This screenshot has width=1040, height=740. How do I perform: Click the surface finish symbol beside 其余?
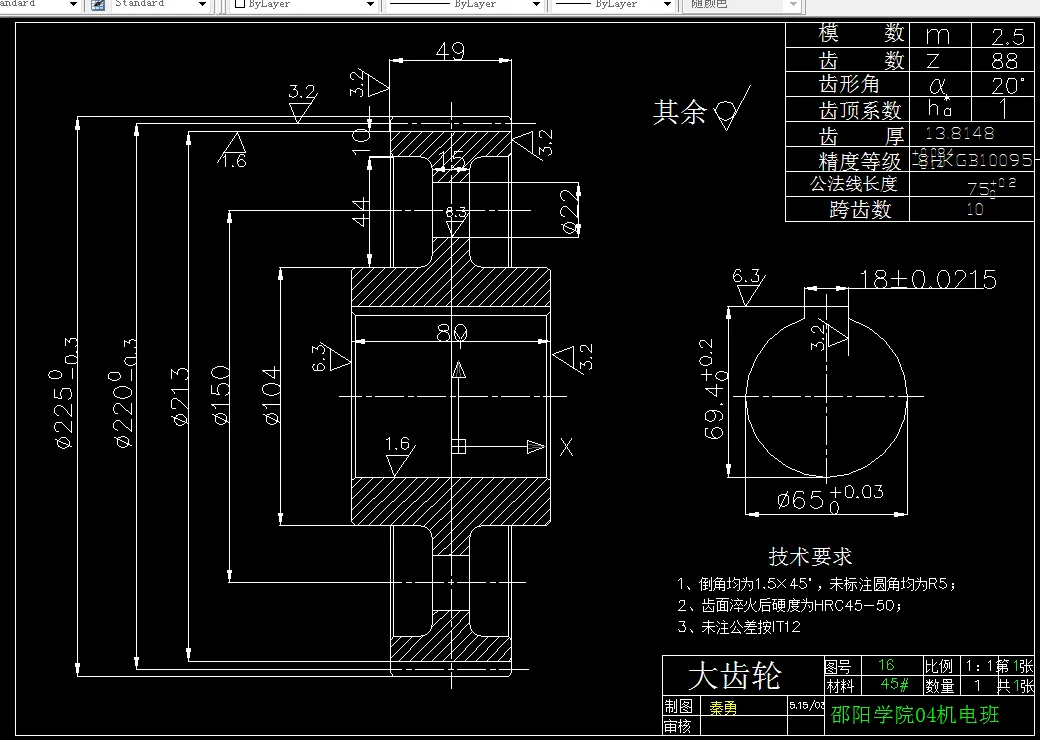pos(732,108)
